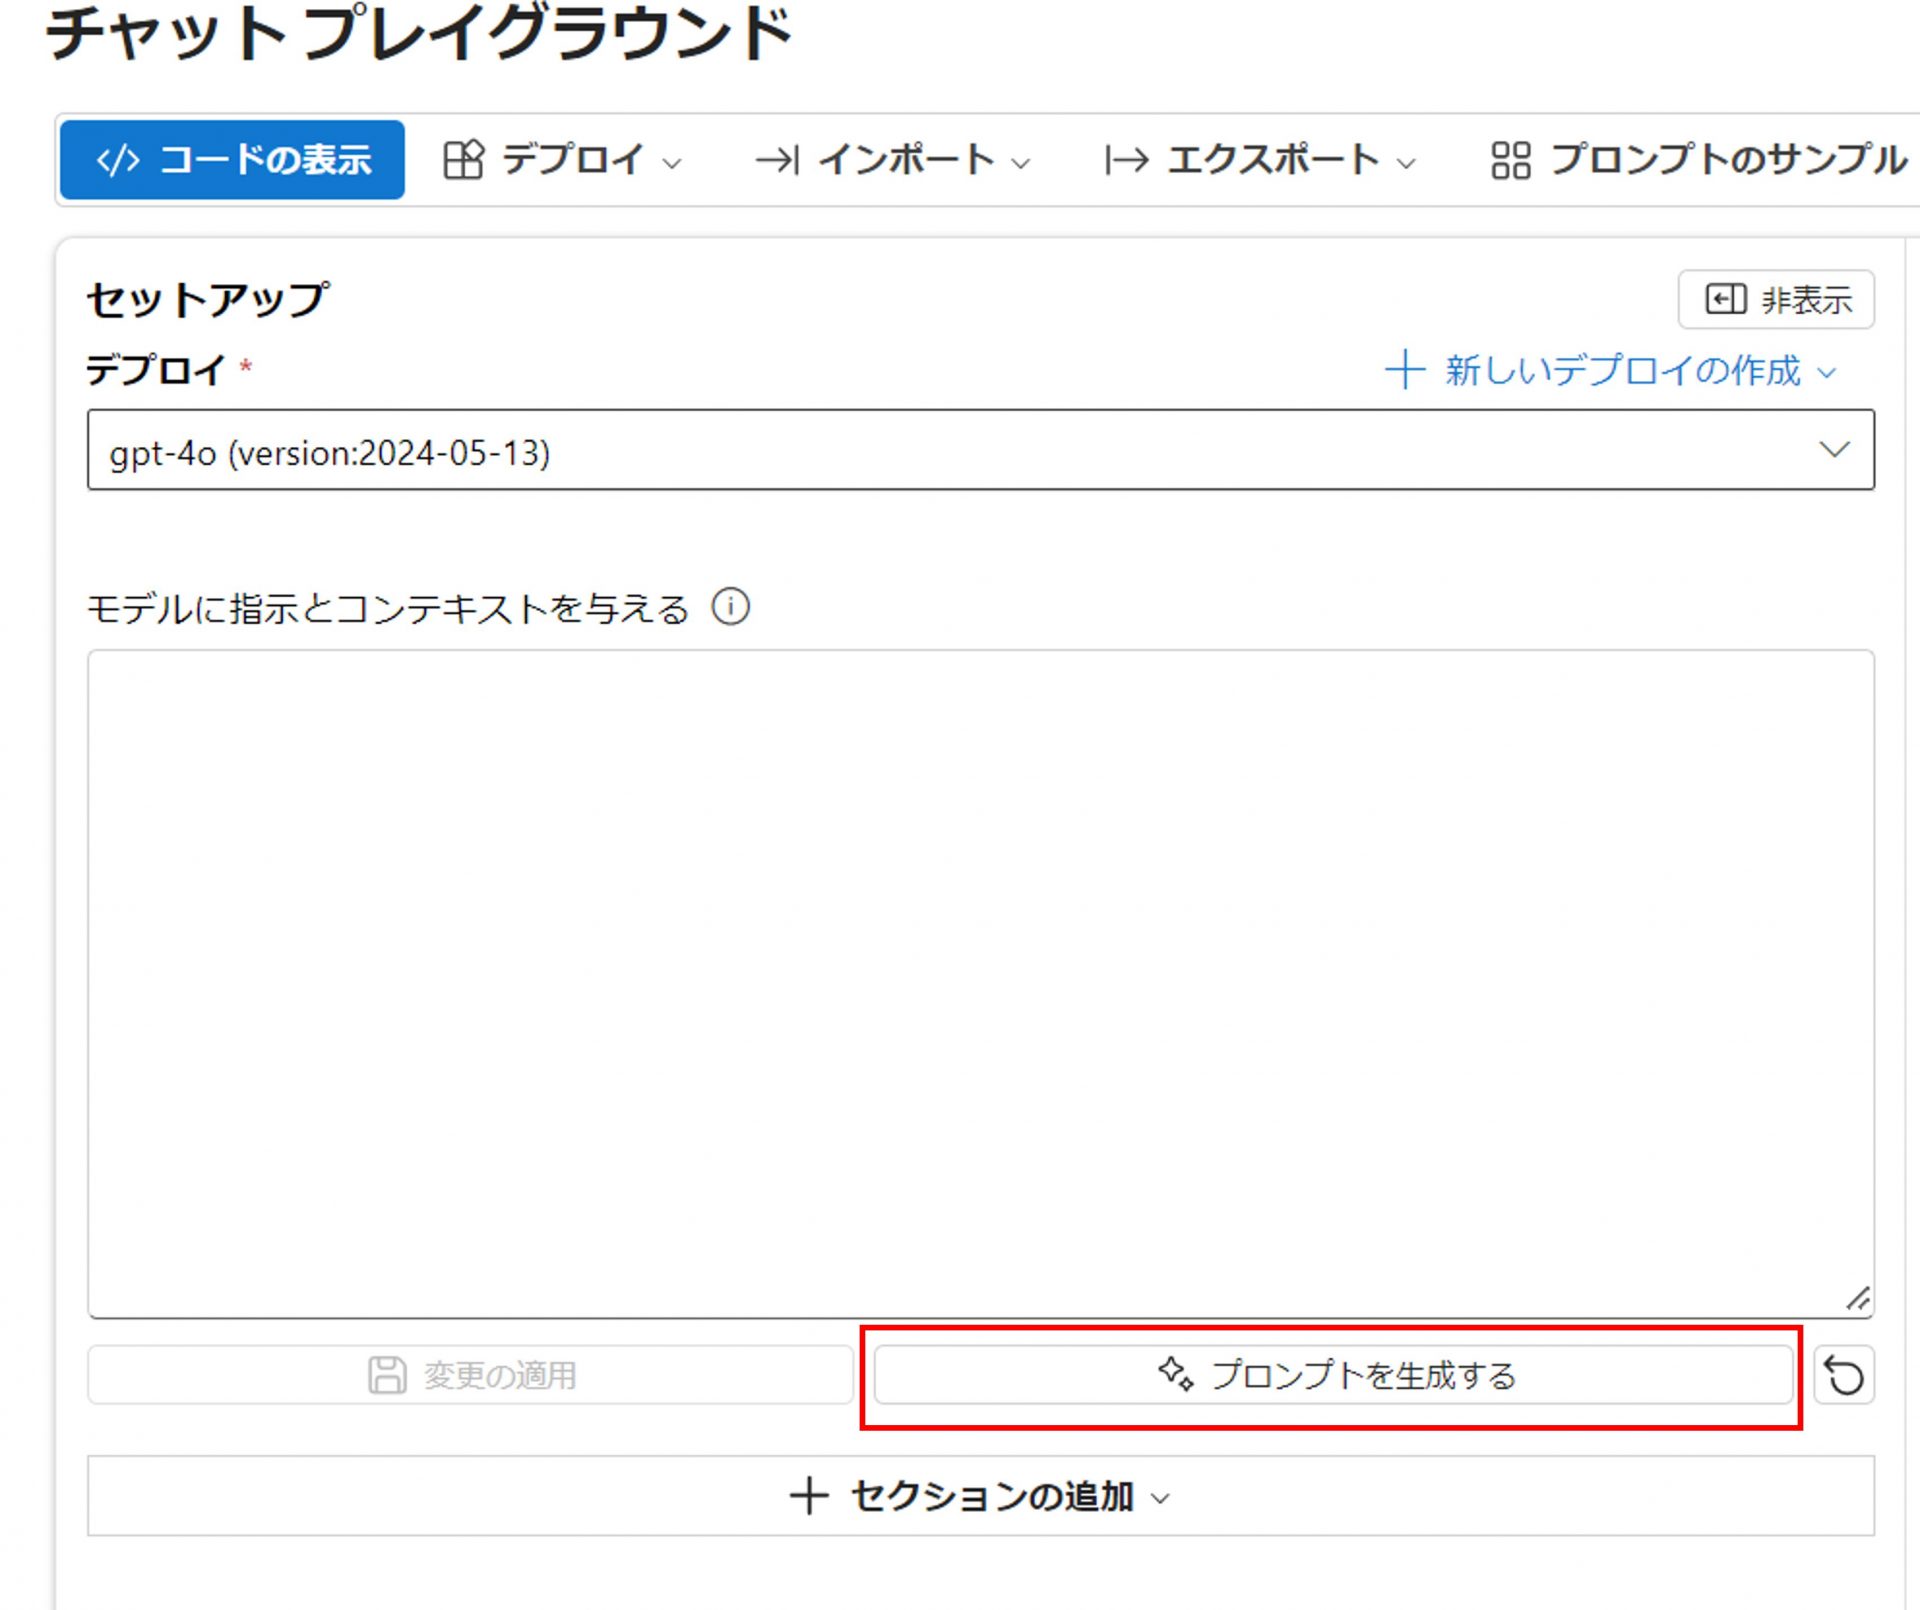
Task: Click the インポート arrow icon
Action: [776, 160]
